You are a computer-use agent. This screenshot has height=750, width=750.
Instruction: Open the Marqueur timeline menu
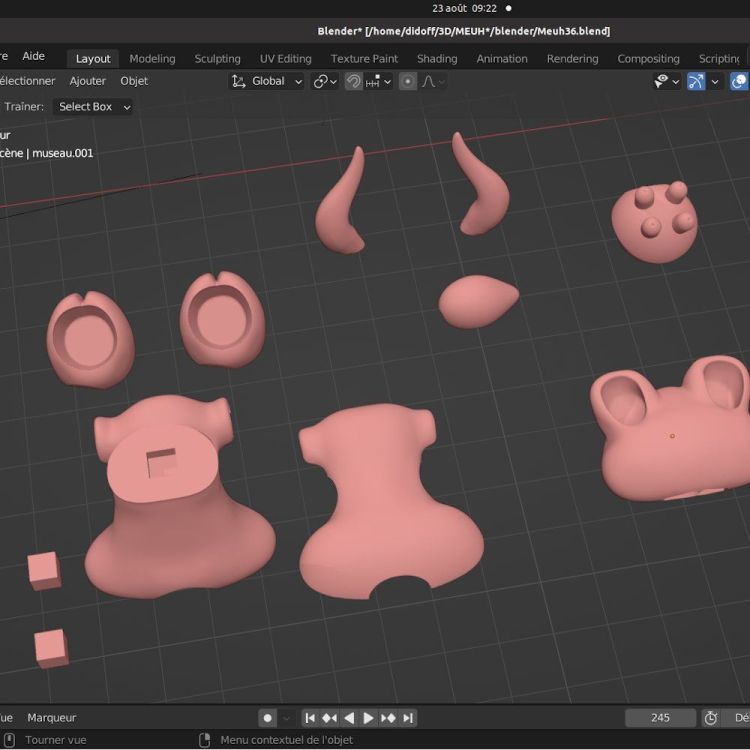[52, 717]
